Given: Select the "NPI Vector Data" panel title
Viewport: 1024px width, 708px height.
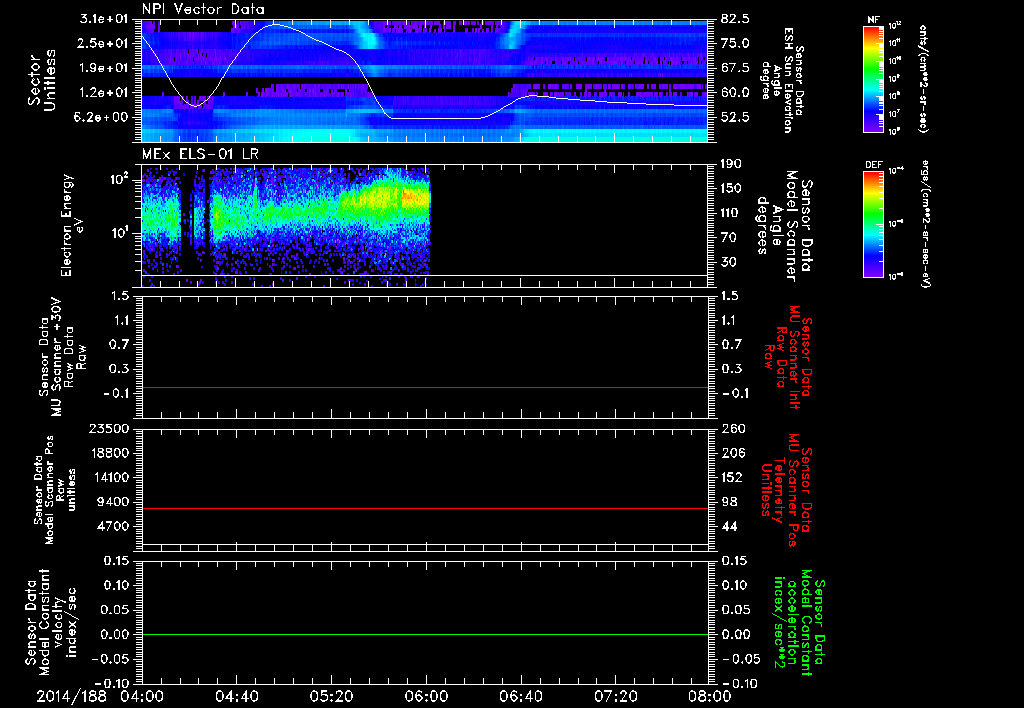Looking at the screenshot, I should pyautogui.click(x=203, y=9).
